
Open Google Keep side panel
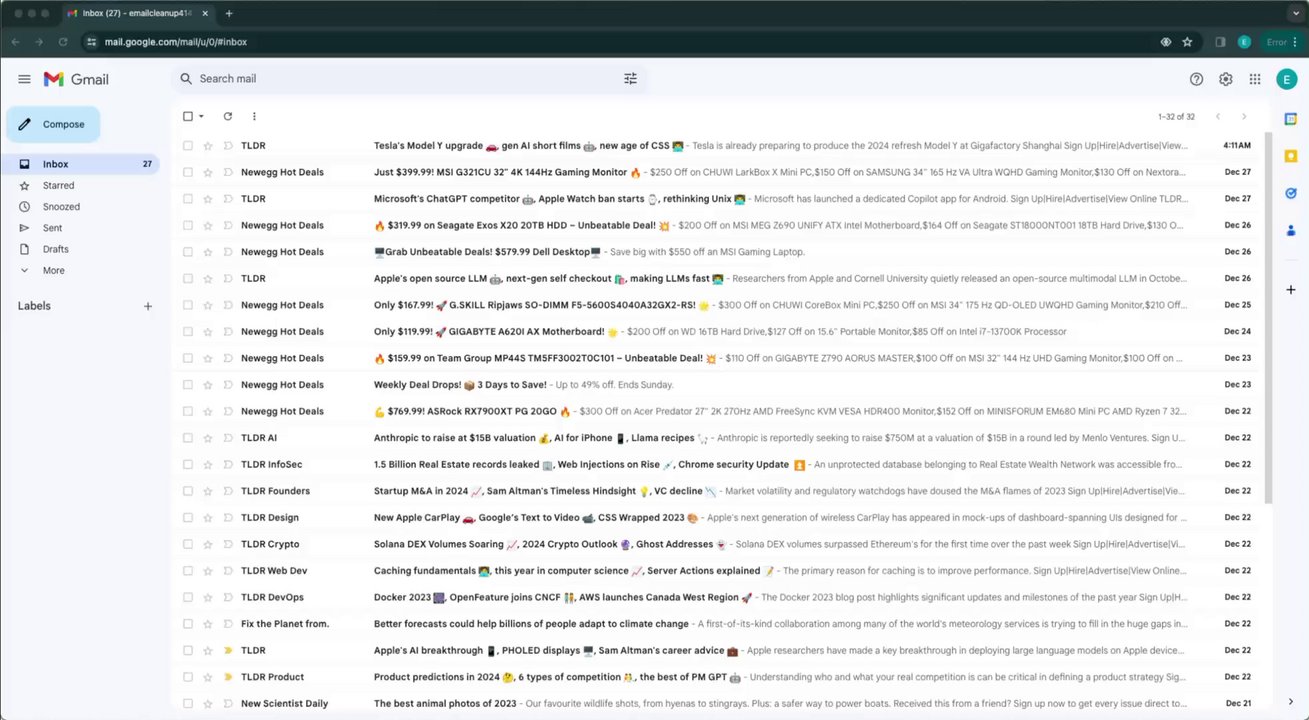point(1291,156)
